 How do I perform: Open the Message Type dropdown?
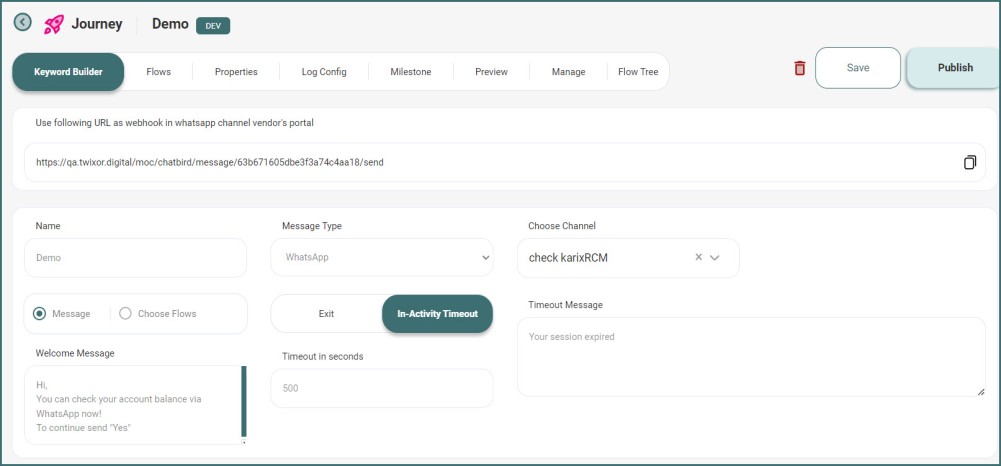pyautogui.click(x=381, y=257)
